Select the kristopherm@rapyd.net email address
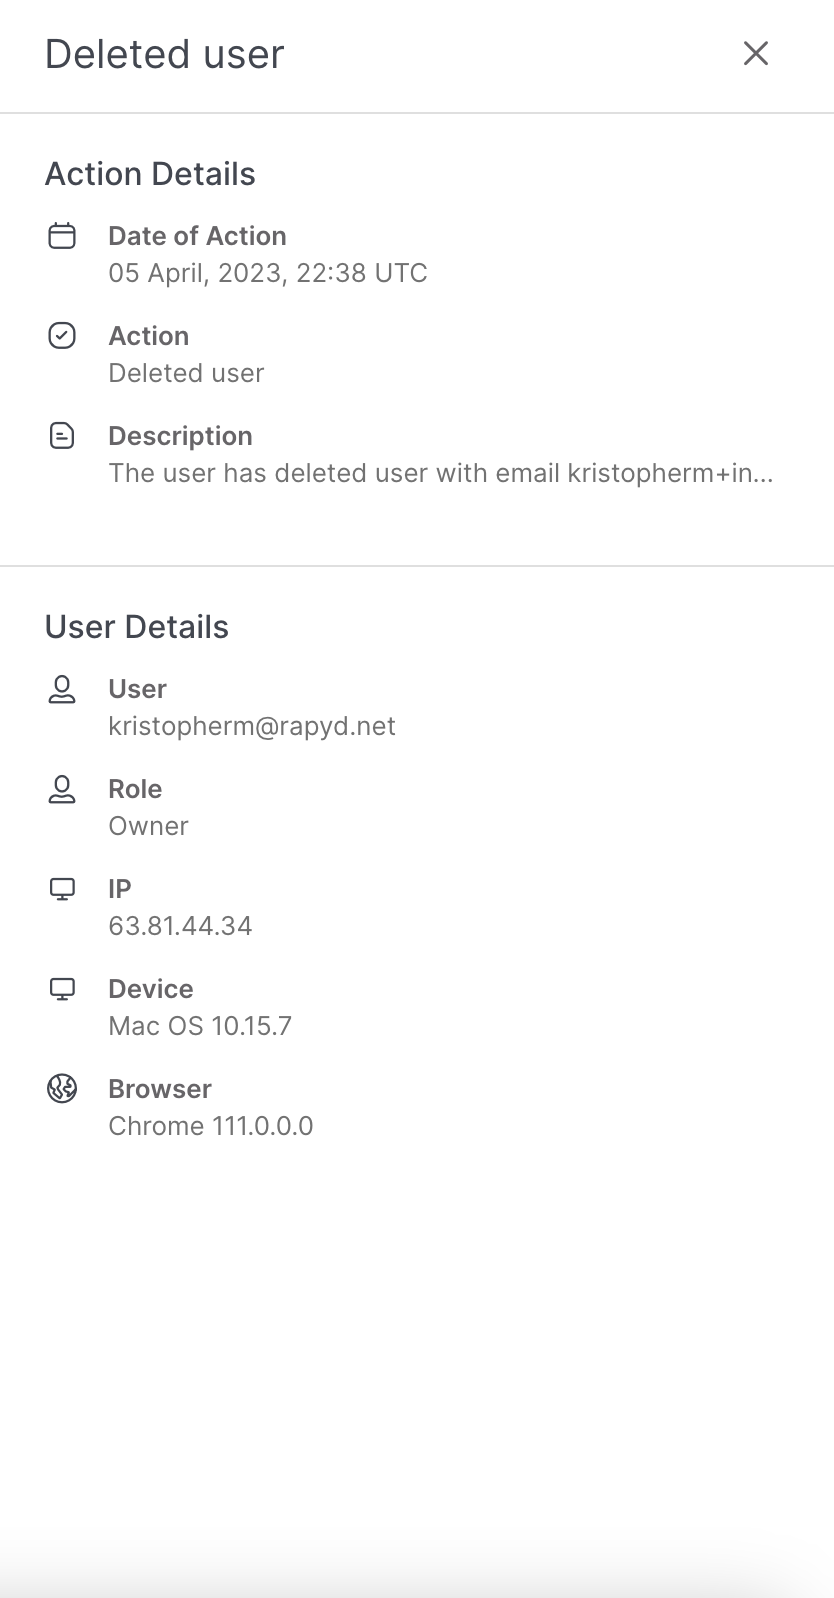The image size is (834, 1598). pyautogui.click(x=252, y=726)
